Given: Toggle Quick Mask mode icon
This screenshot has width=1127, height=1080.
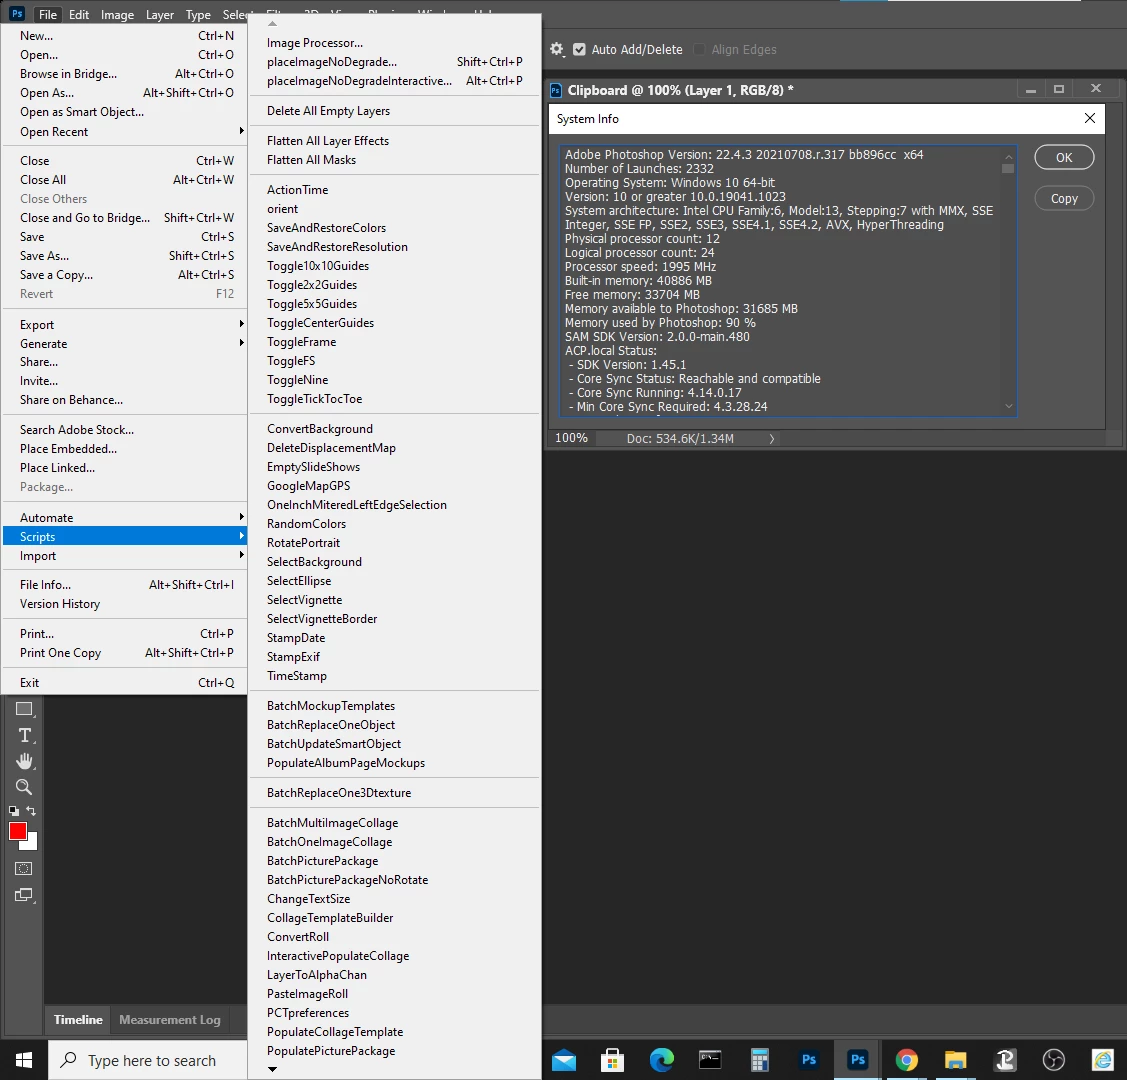Looking at the screenshot, I should click(x=24, y=869).
